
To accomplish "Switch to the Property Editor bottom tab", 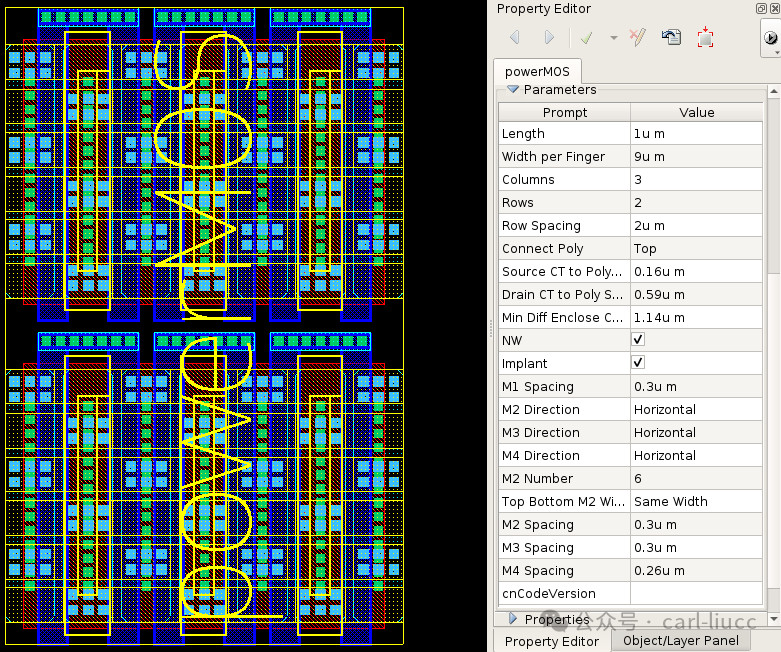I will point(551,641).
